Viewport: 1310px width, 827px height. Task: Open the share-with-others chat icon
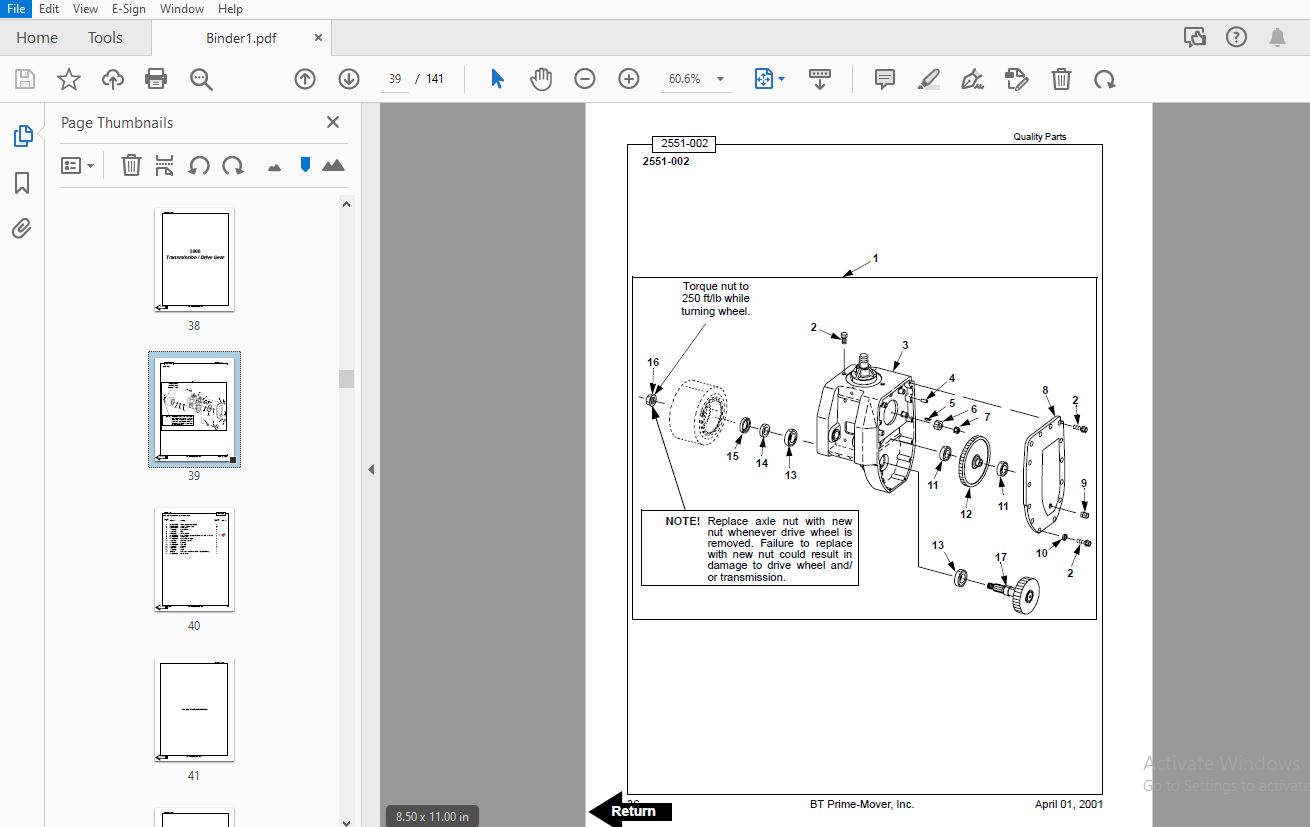click(1194, 38)
